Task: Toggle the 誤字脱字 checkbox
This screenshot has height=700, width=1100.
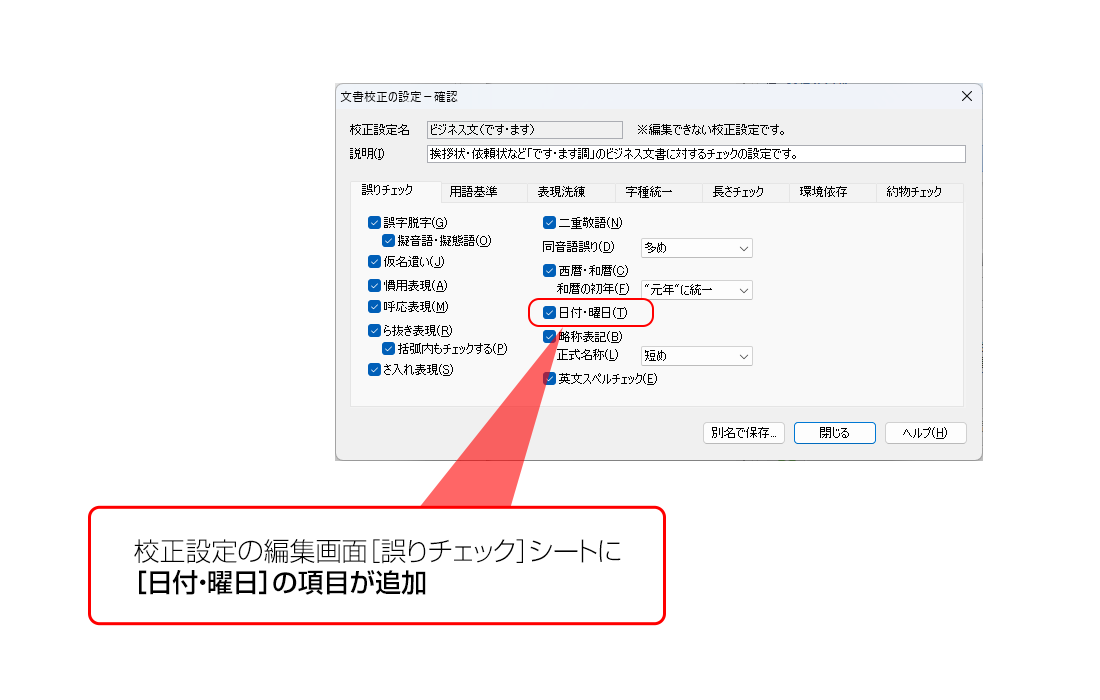Action: click(x=375, y=223)
